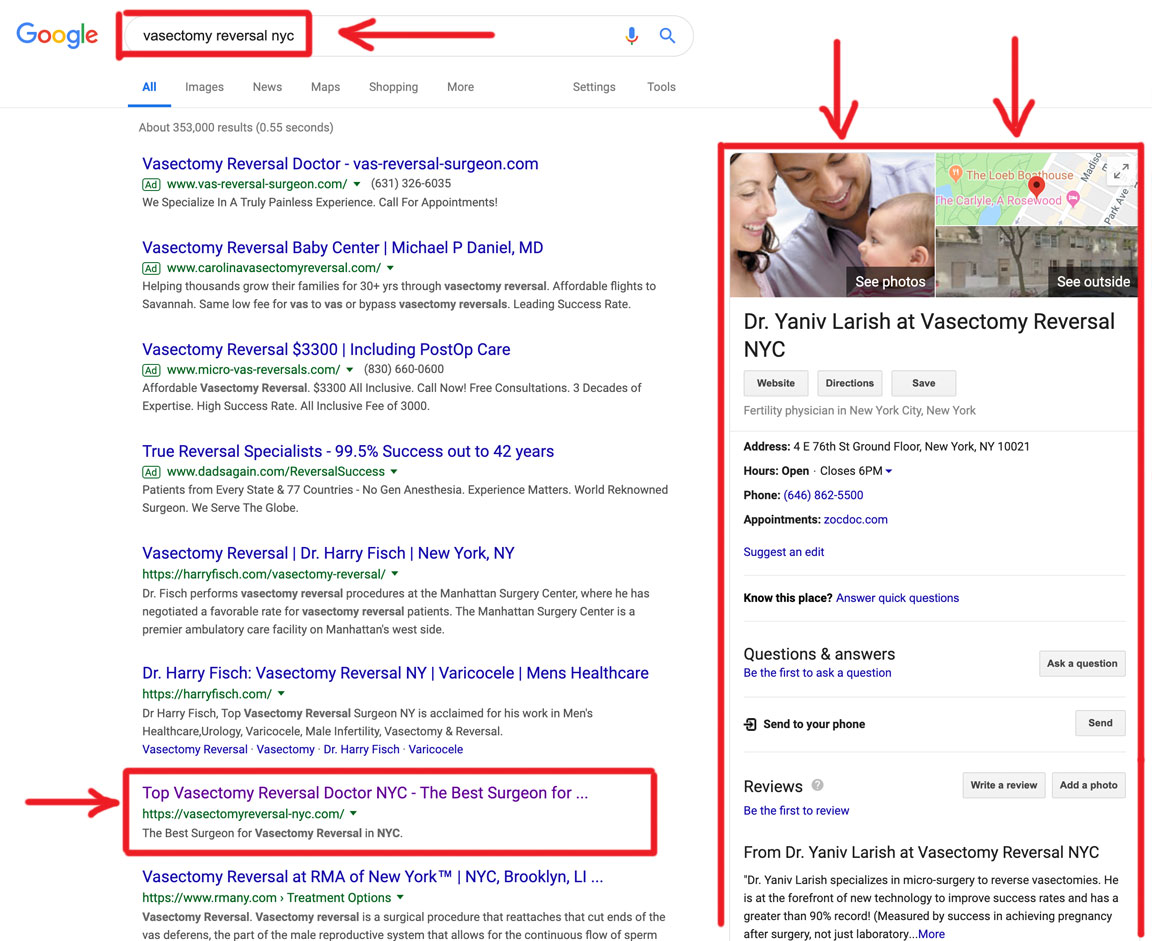
Task: Open Vasectomy Reversal Baby Center result
Action: [x=343, y=248]
